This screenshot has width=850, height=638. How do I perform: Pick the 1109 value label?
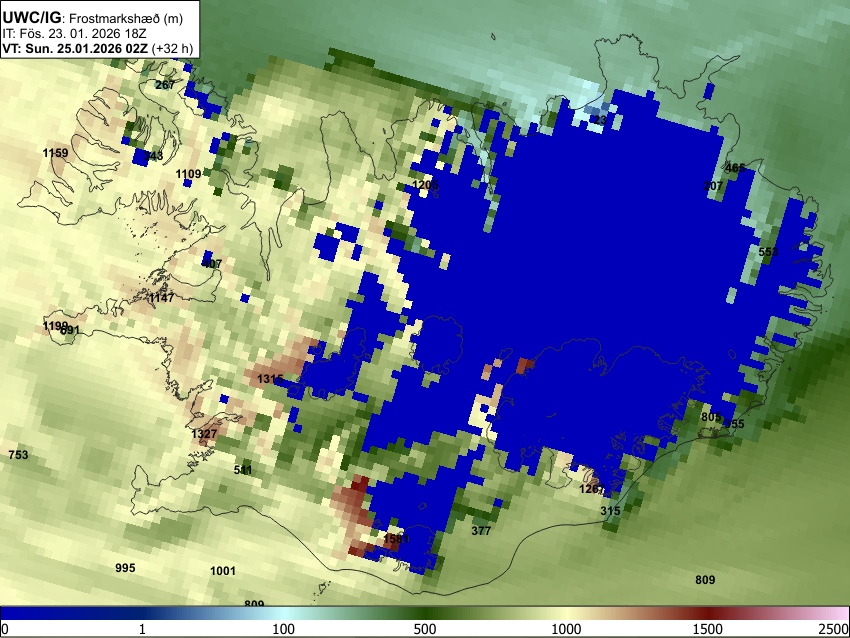(188, 174)
